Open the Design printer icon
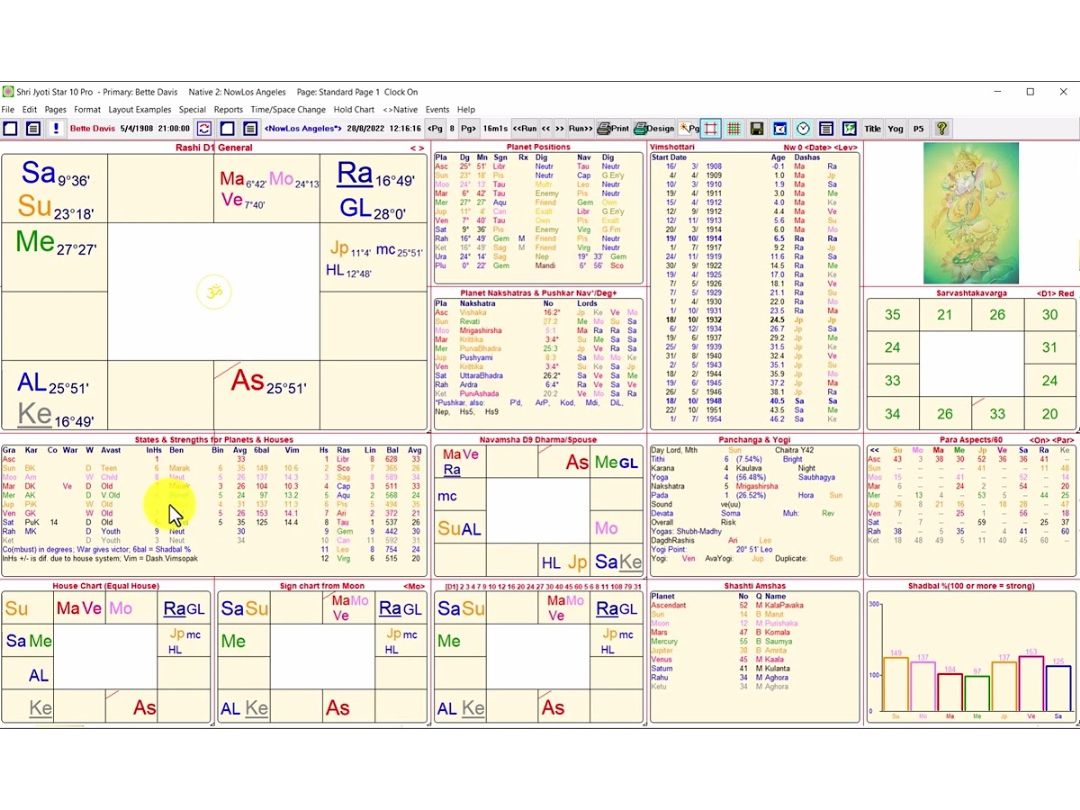This screenshot has width=1080, height=810. [x=654, y=129]
